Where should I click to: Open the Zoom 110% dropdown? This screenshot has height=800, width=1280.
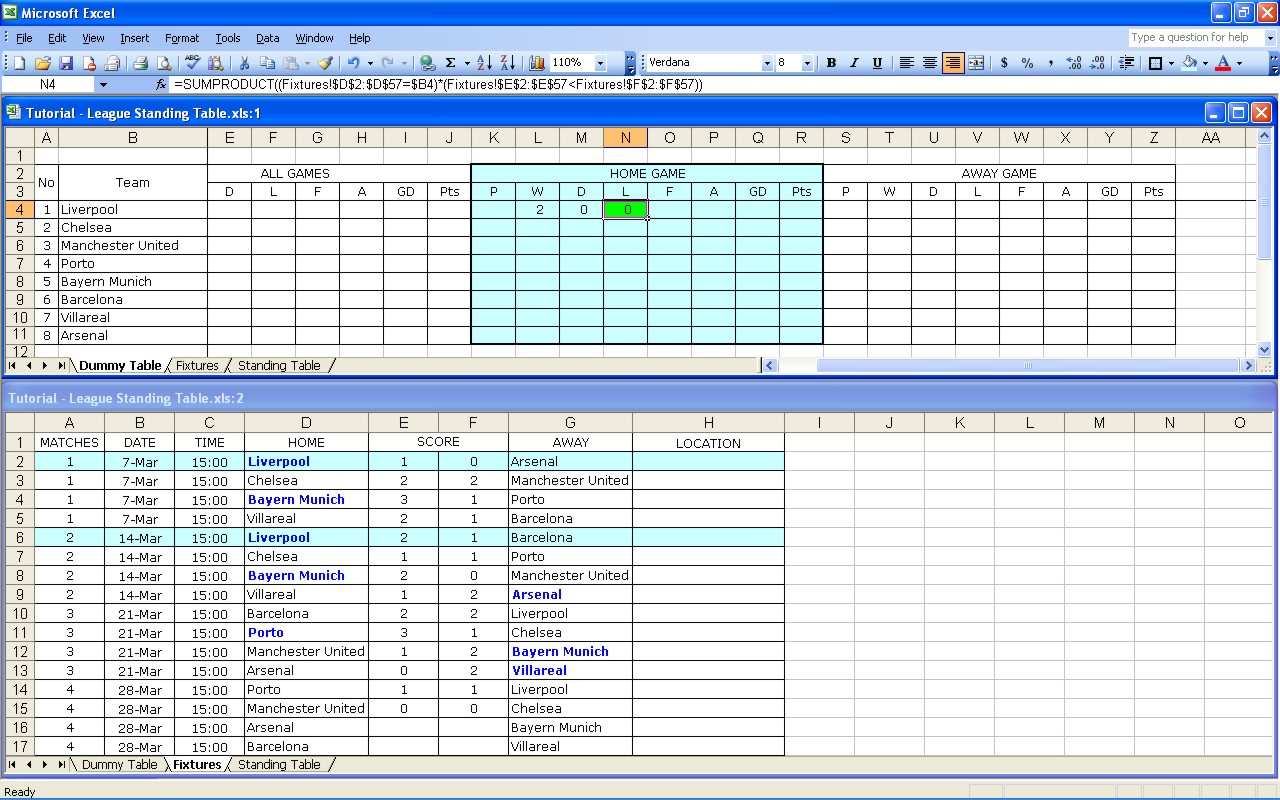point(600,63)
